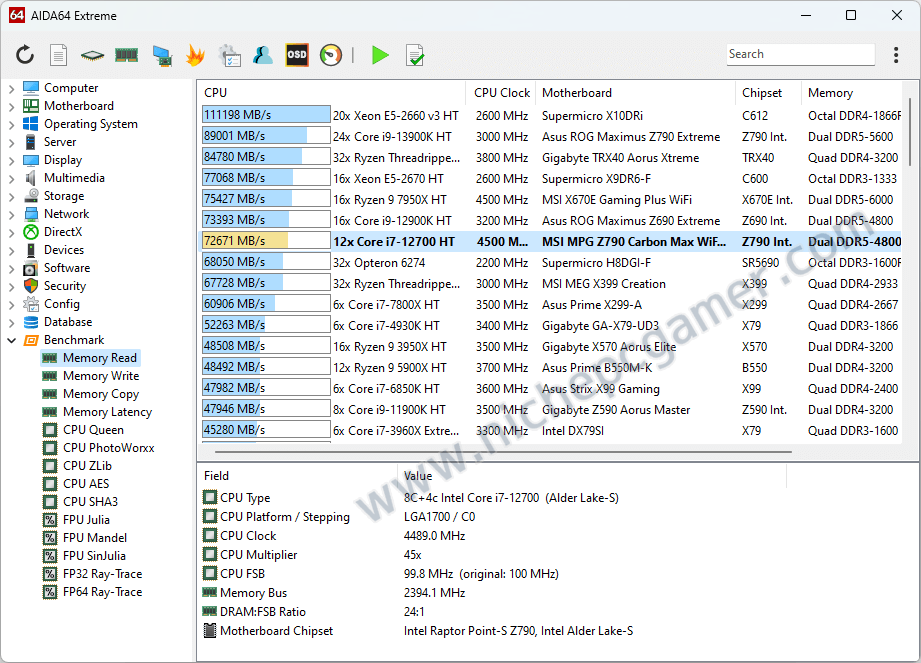Viewport: 921px width, 663px height.
Task: Expand the Multimedia tree node
Action: point(11,179)
